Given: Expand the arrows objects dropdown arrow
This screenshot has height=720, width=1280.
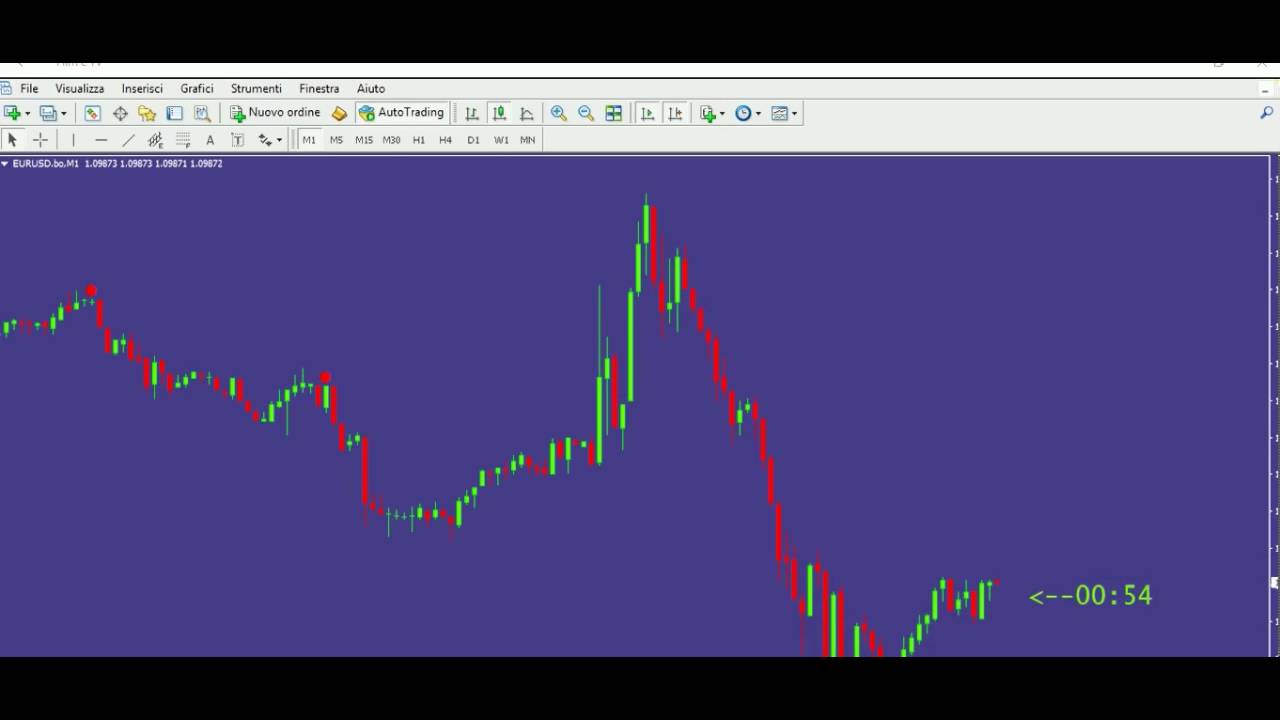Looking at the screenshot, I should coord(279,140).
